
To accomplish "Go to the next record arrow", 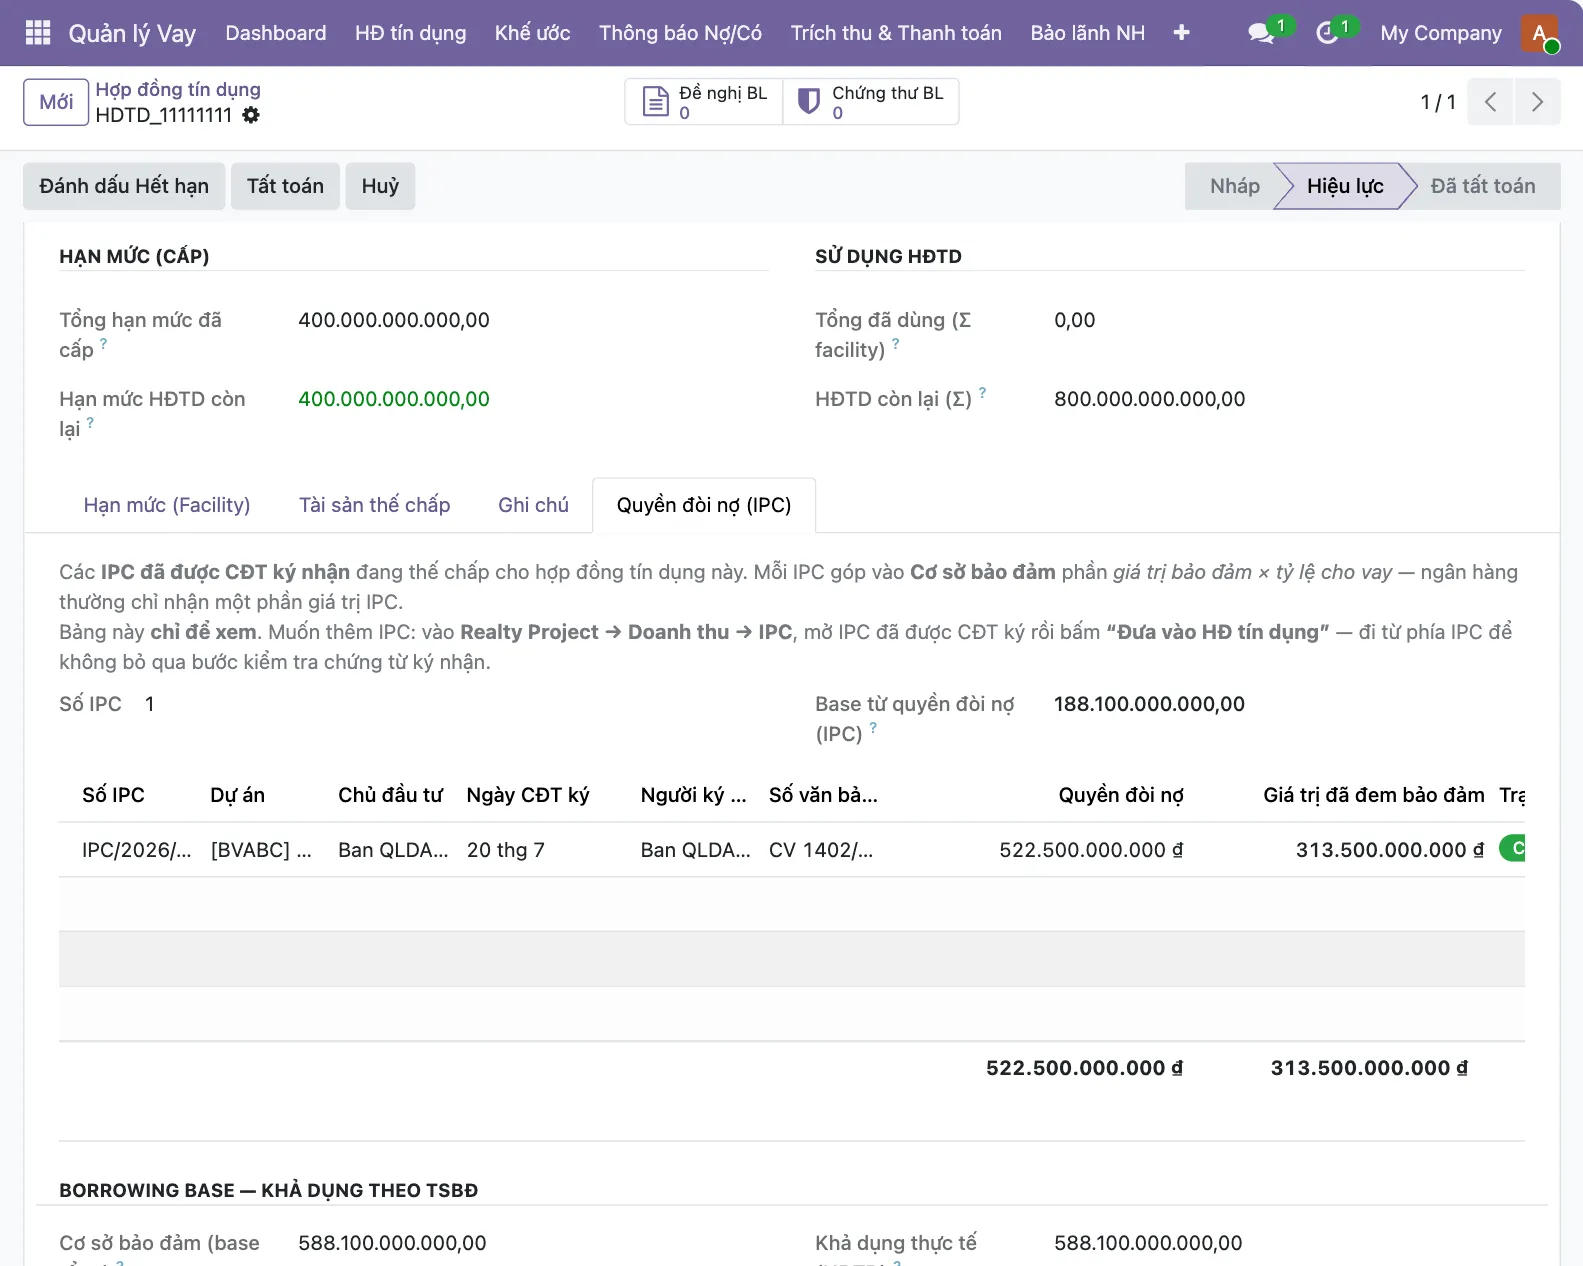I will point(1537,102).
